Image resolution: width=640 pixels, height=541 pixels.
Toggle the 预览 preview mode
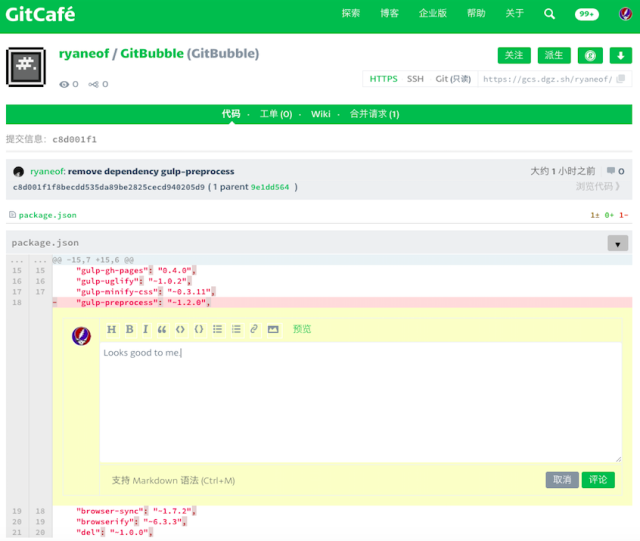(x=302, y=329)
